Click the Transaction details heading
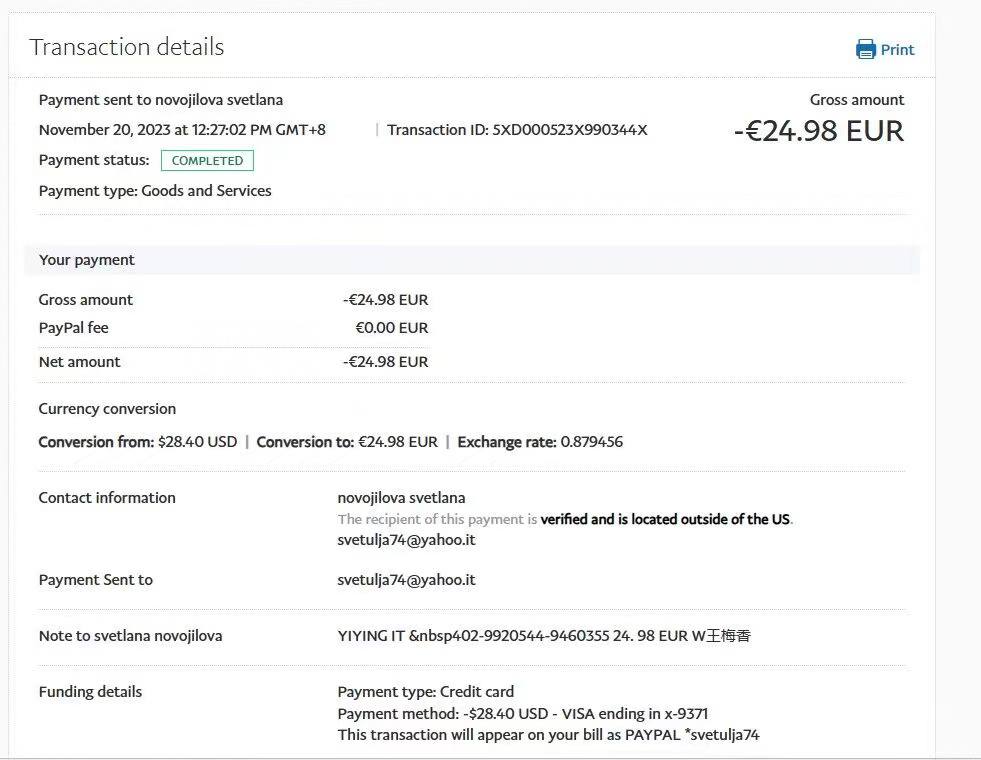 (127, 47)
